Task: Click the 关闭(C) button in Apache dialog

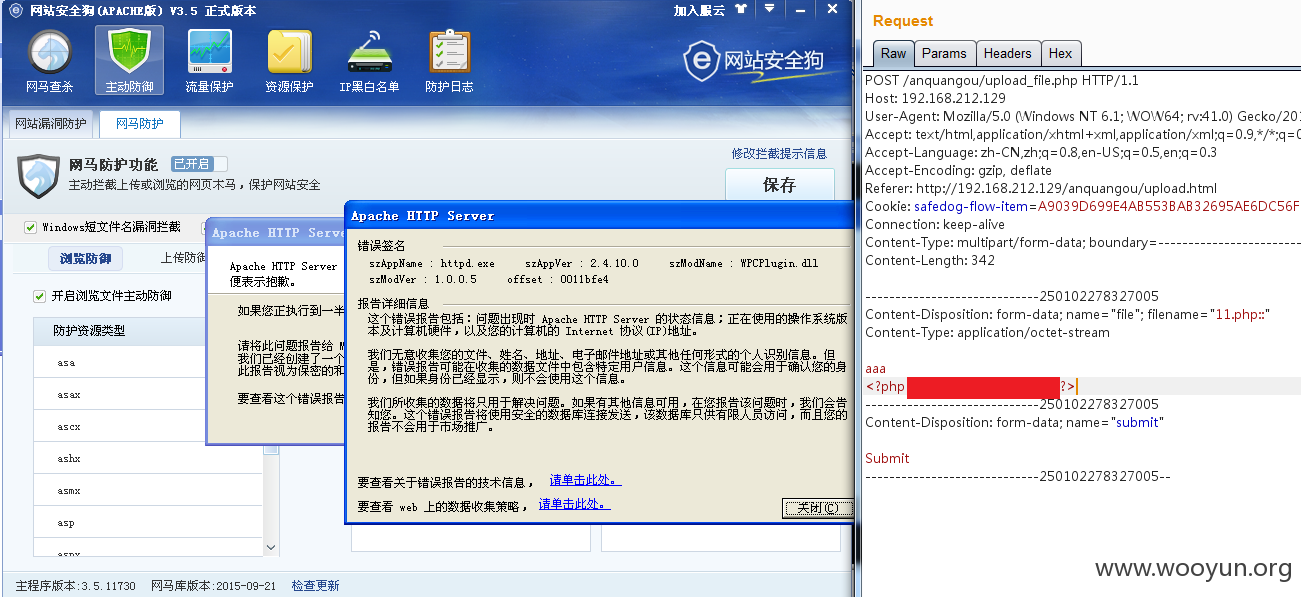Action: 817,508
